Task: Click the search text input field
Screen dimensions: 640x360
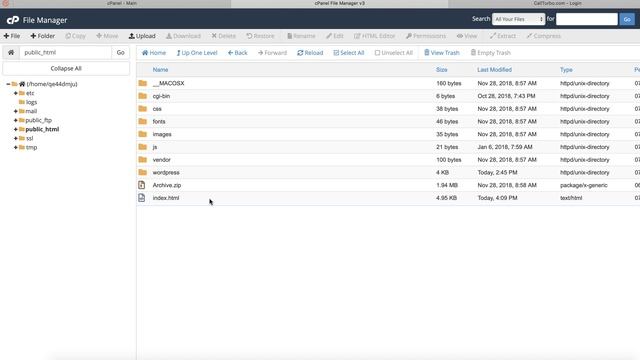Action: click(587, 19)
